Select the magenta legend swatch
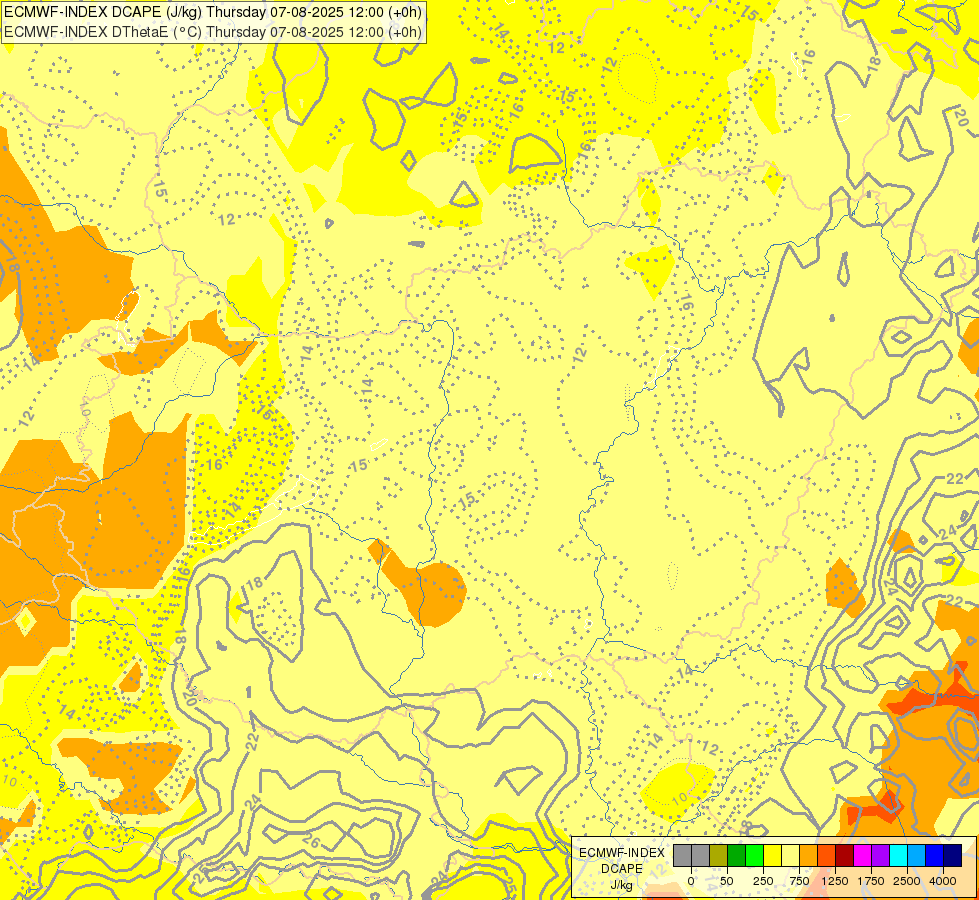The width and height of the screenshot is (979, 900). click(x=863, y=855)
